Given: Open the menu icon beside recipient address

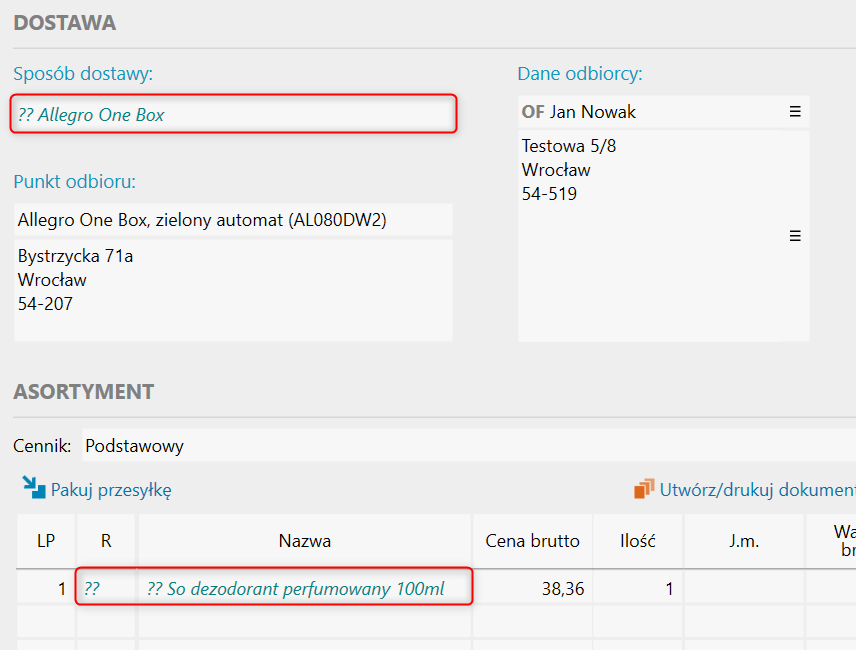Looking at the screenshot, I should click(795, 236).
